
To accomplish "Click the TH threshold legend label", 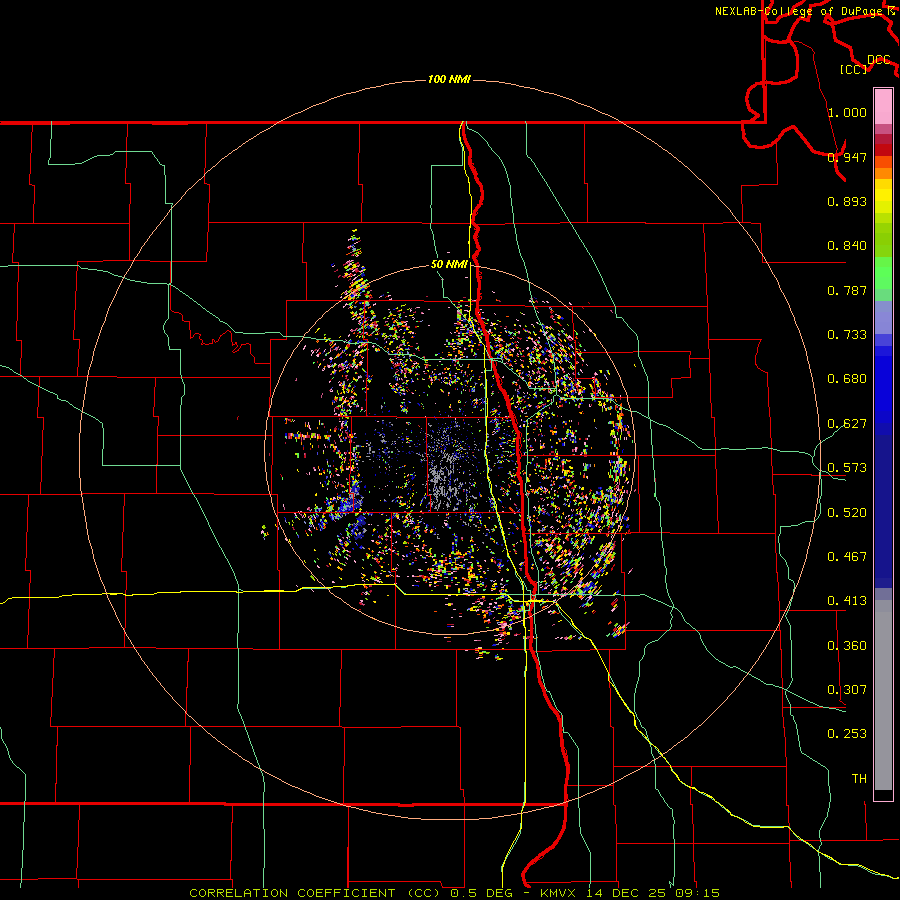I will (x=859, y=779).
